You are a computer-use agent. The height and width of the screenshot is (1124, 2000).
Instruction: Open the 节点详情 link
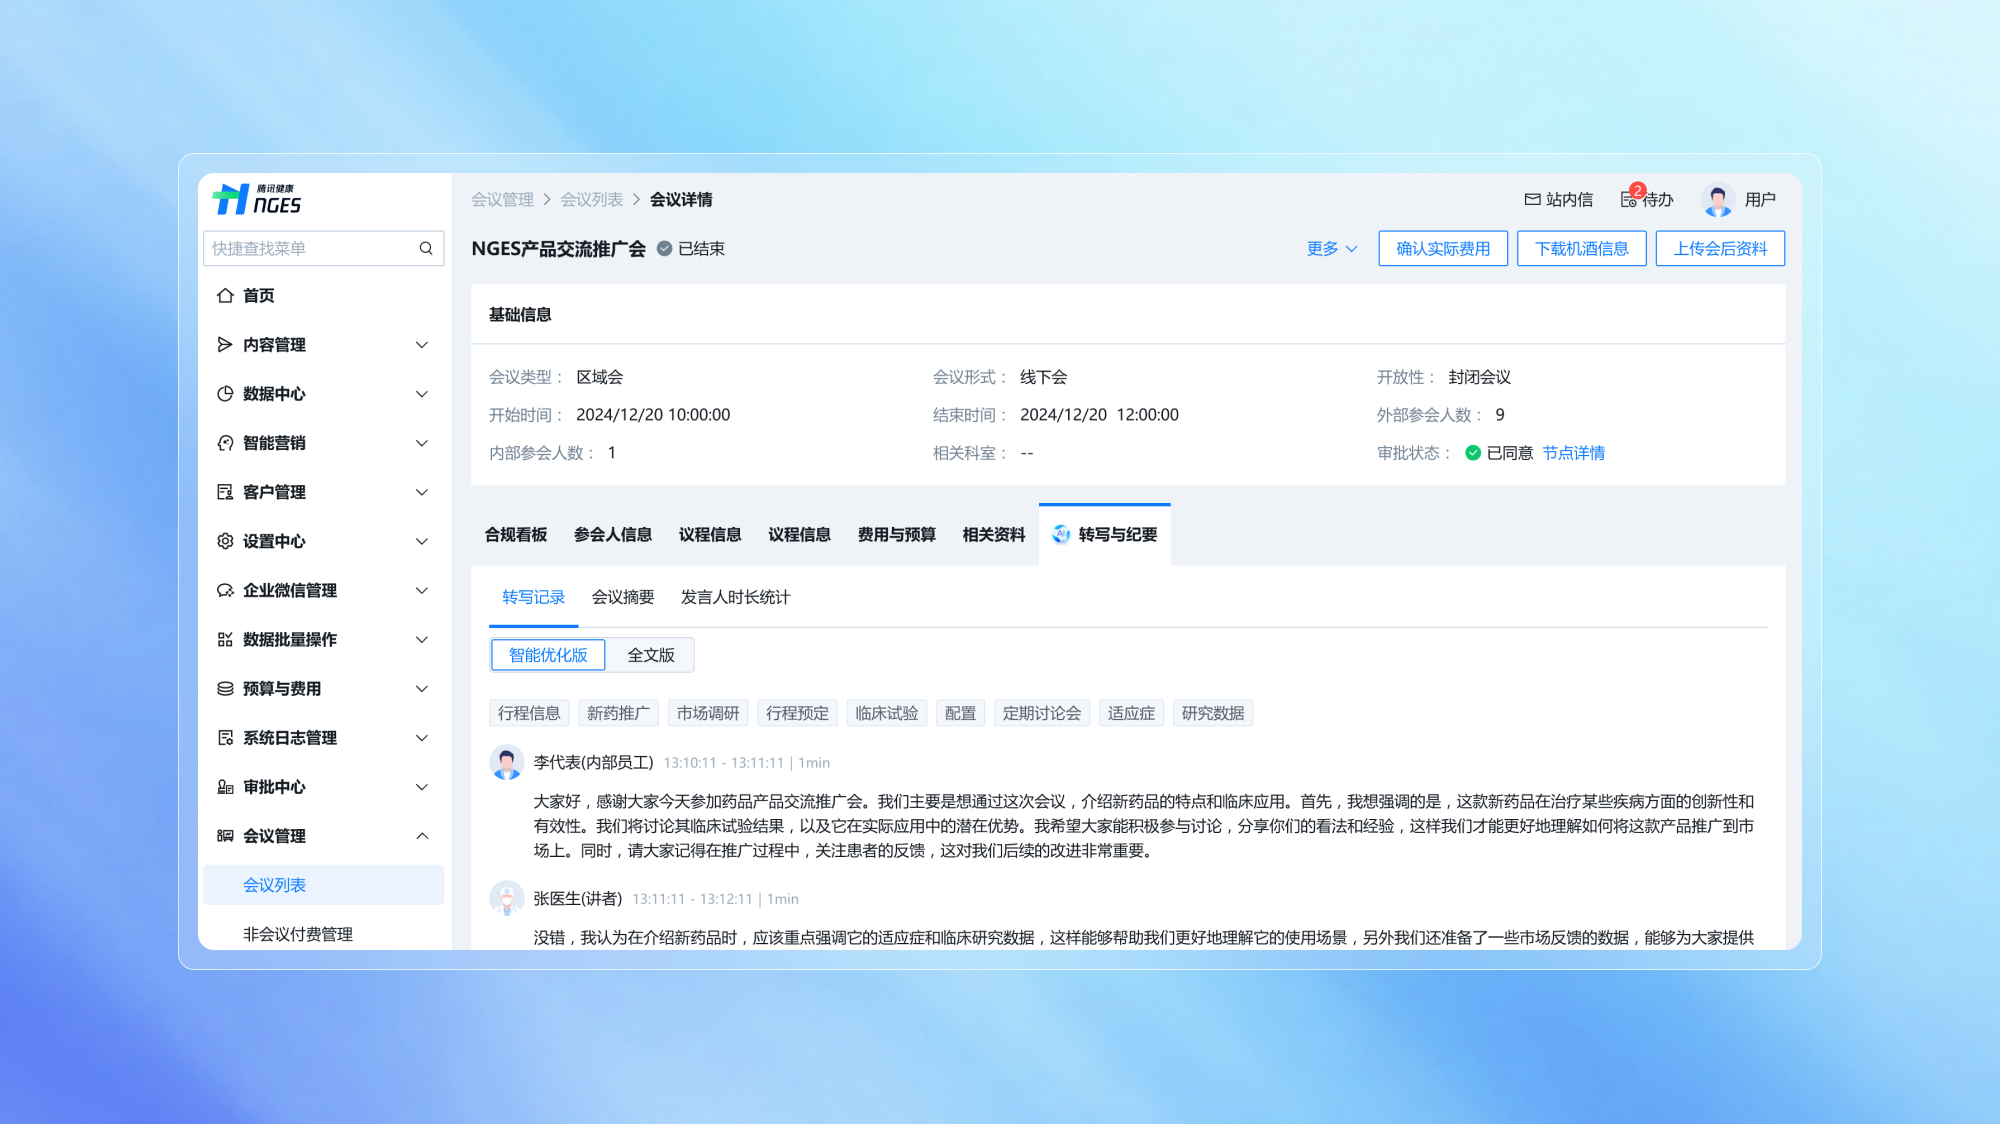pyautogui.click(x=1573, y=453)
